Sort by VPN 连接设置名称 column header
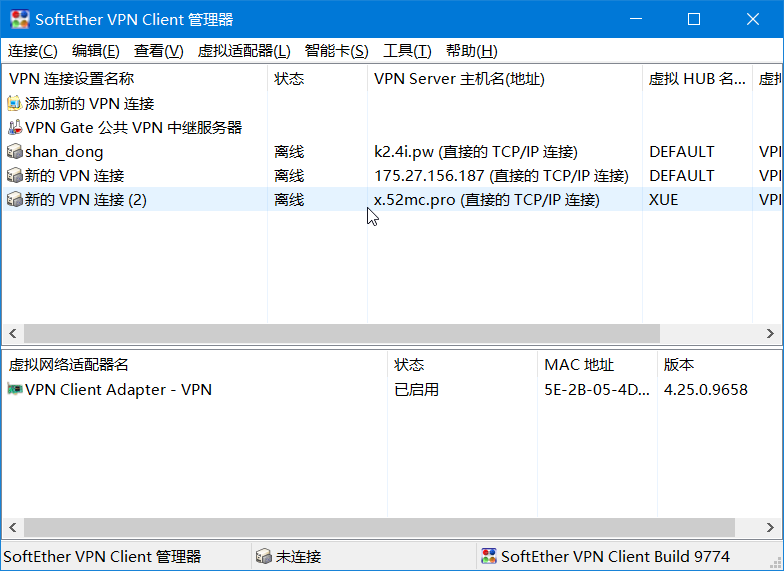 (x=135, y=78)
